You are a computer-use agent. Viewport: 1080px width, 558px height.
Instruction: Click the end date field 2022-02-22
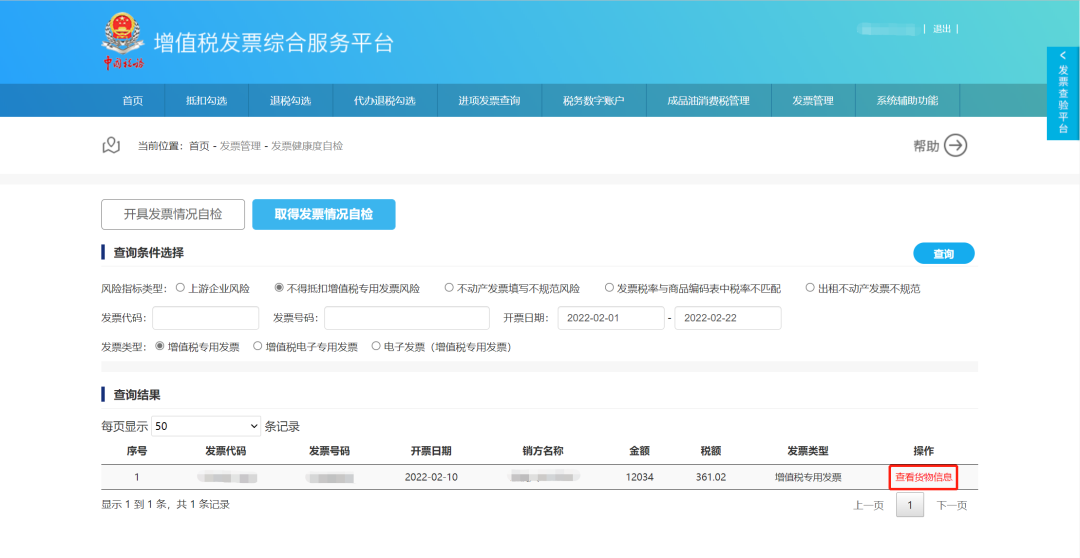pyautogui.click(x=728, y=318)
